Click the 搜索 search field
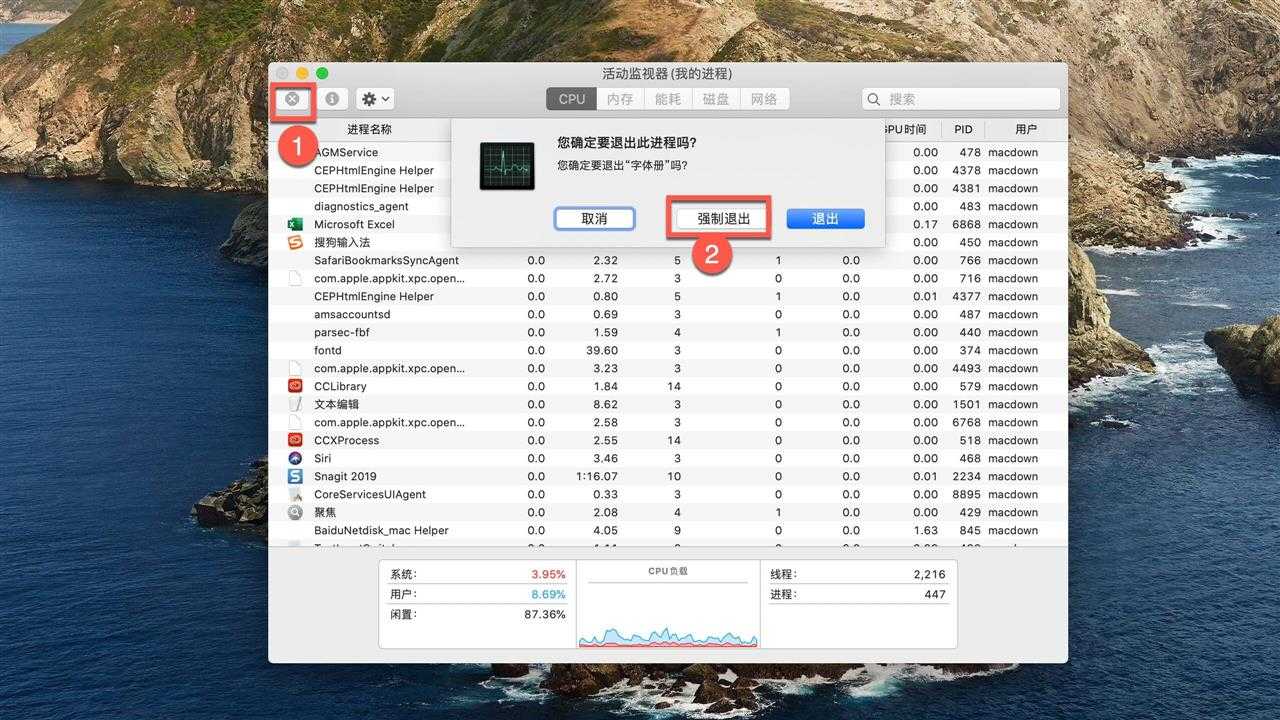This screenshot has width=1280, height=720. click(961, 99)
